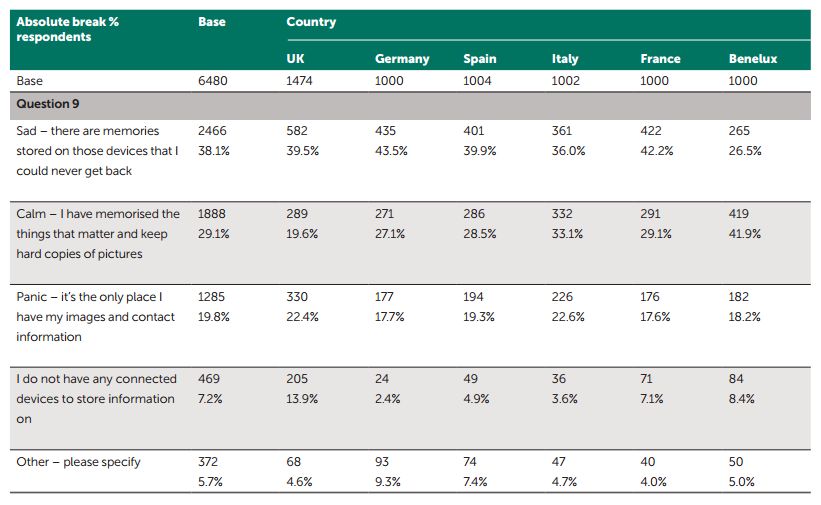Screen dimensions: 821x505
Task: Select the Benelux column header
Action: click(x=753, y=59)
